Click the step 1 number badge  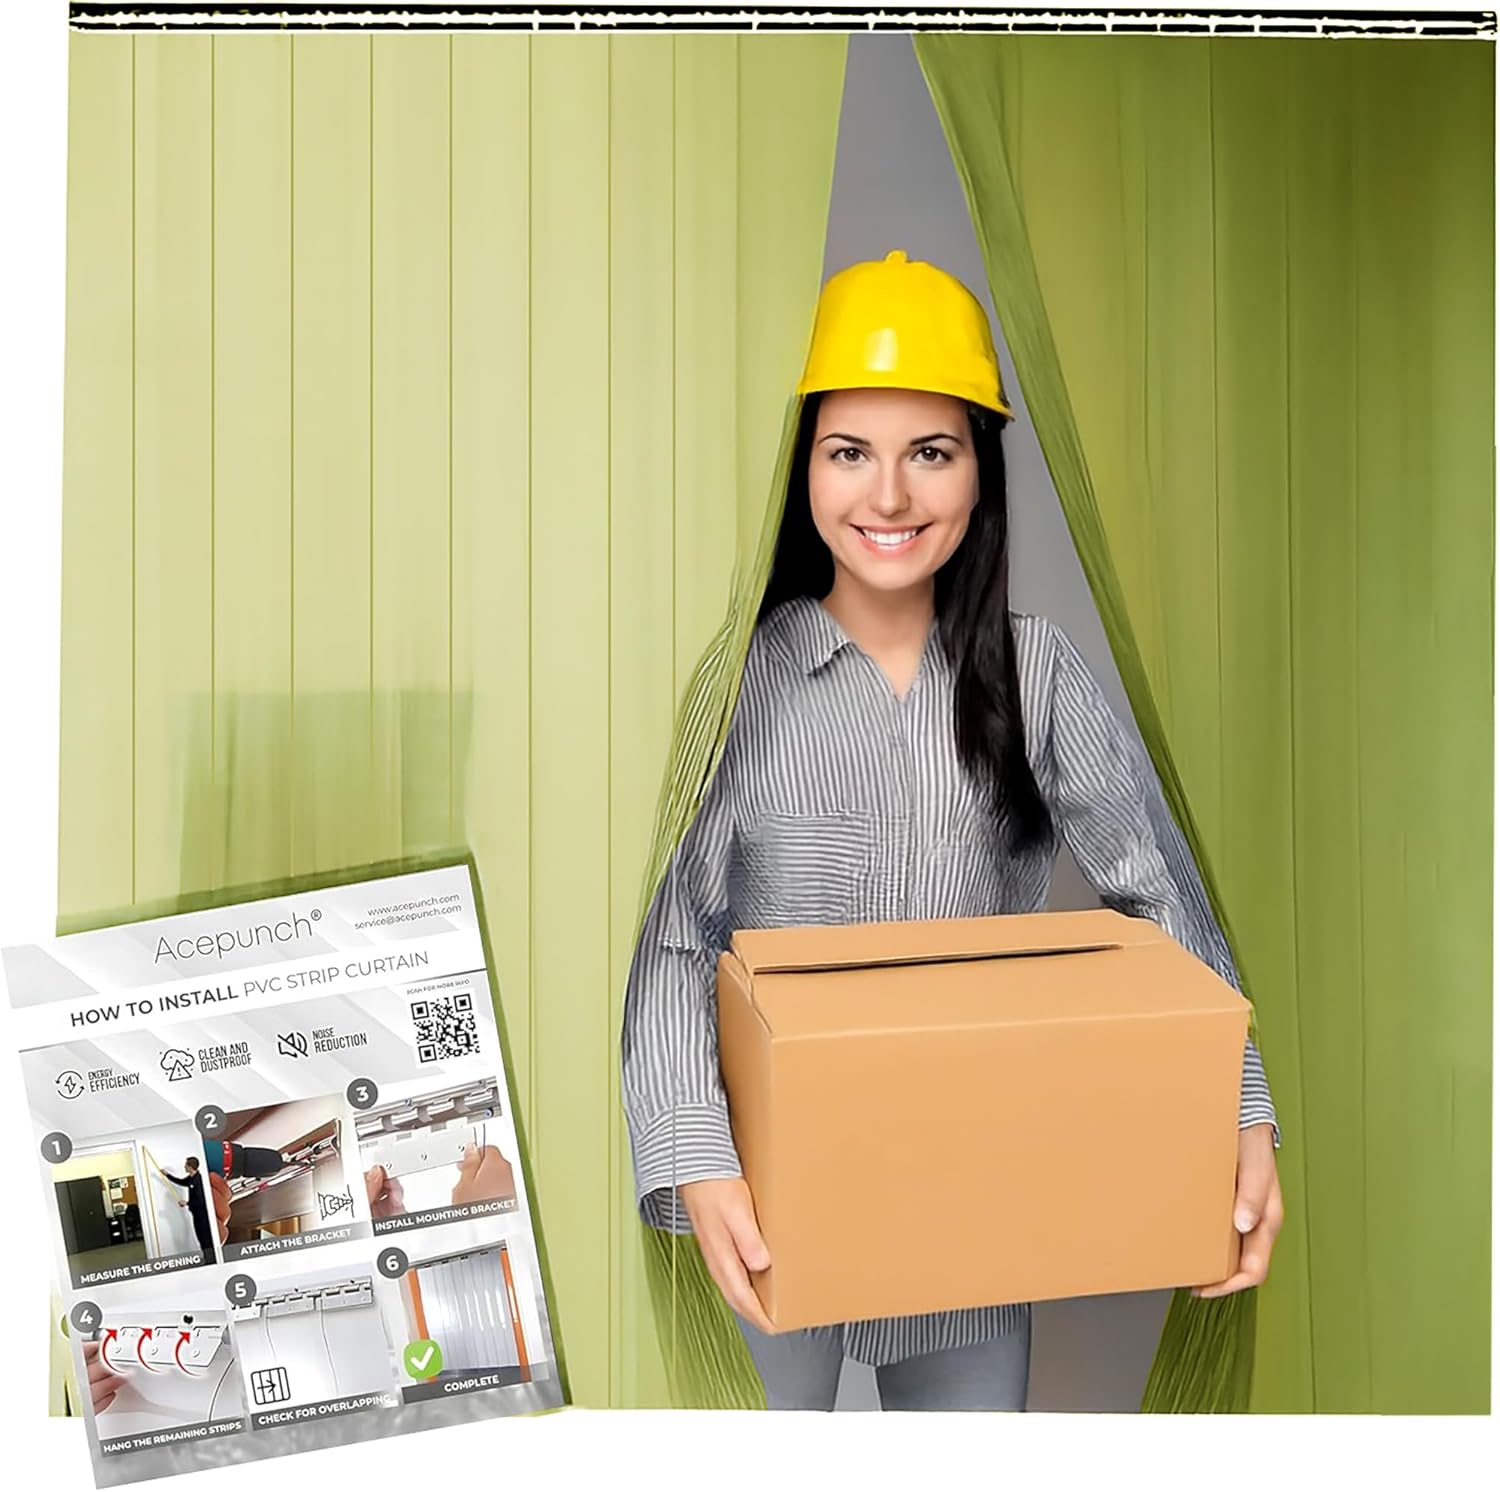(x=57, y=1148)
